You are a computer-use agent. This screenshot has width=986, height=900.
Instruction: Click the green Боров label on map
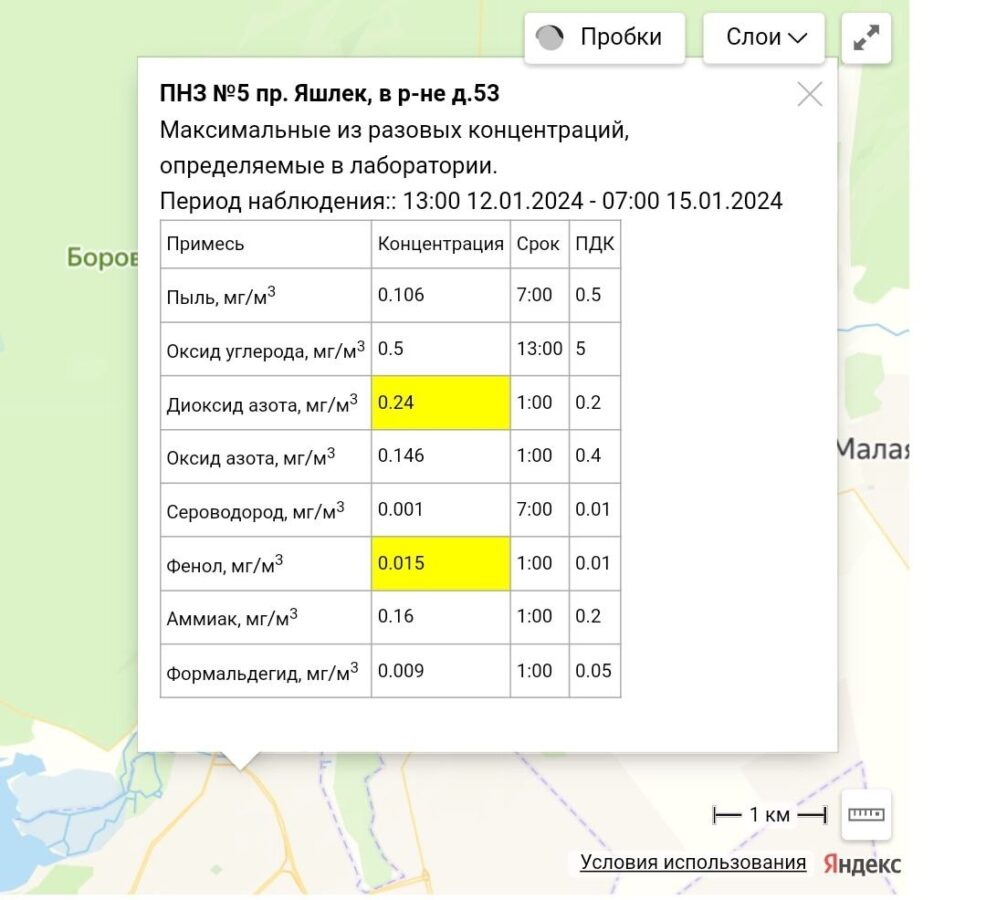tap(101, 258)
